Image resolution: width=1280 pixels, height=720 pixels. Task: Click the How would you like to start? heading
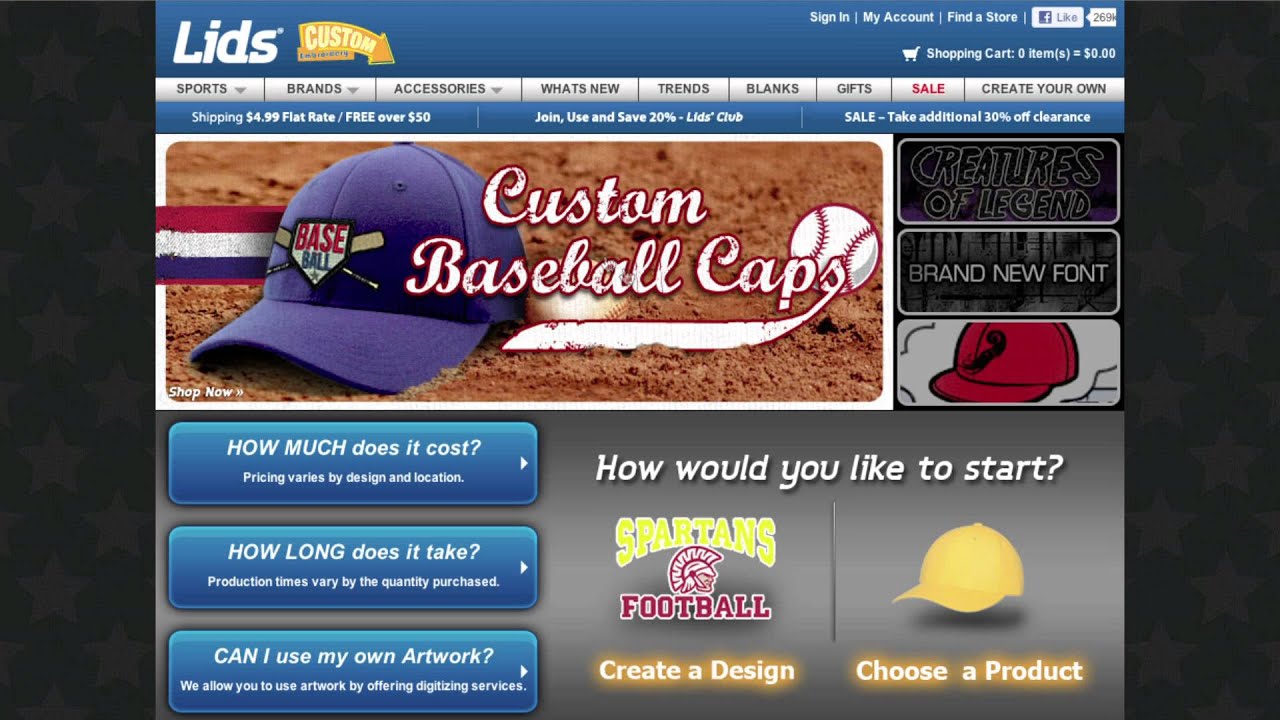point(829,468)
